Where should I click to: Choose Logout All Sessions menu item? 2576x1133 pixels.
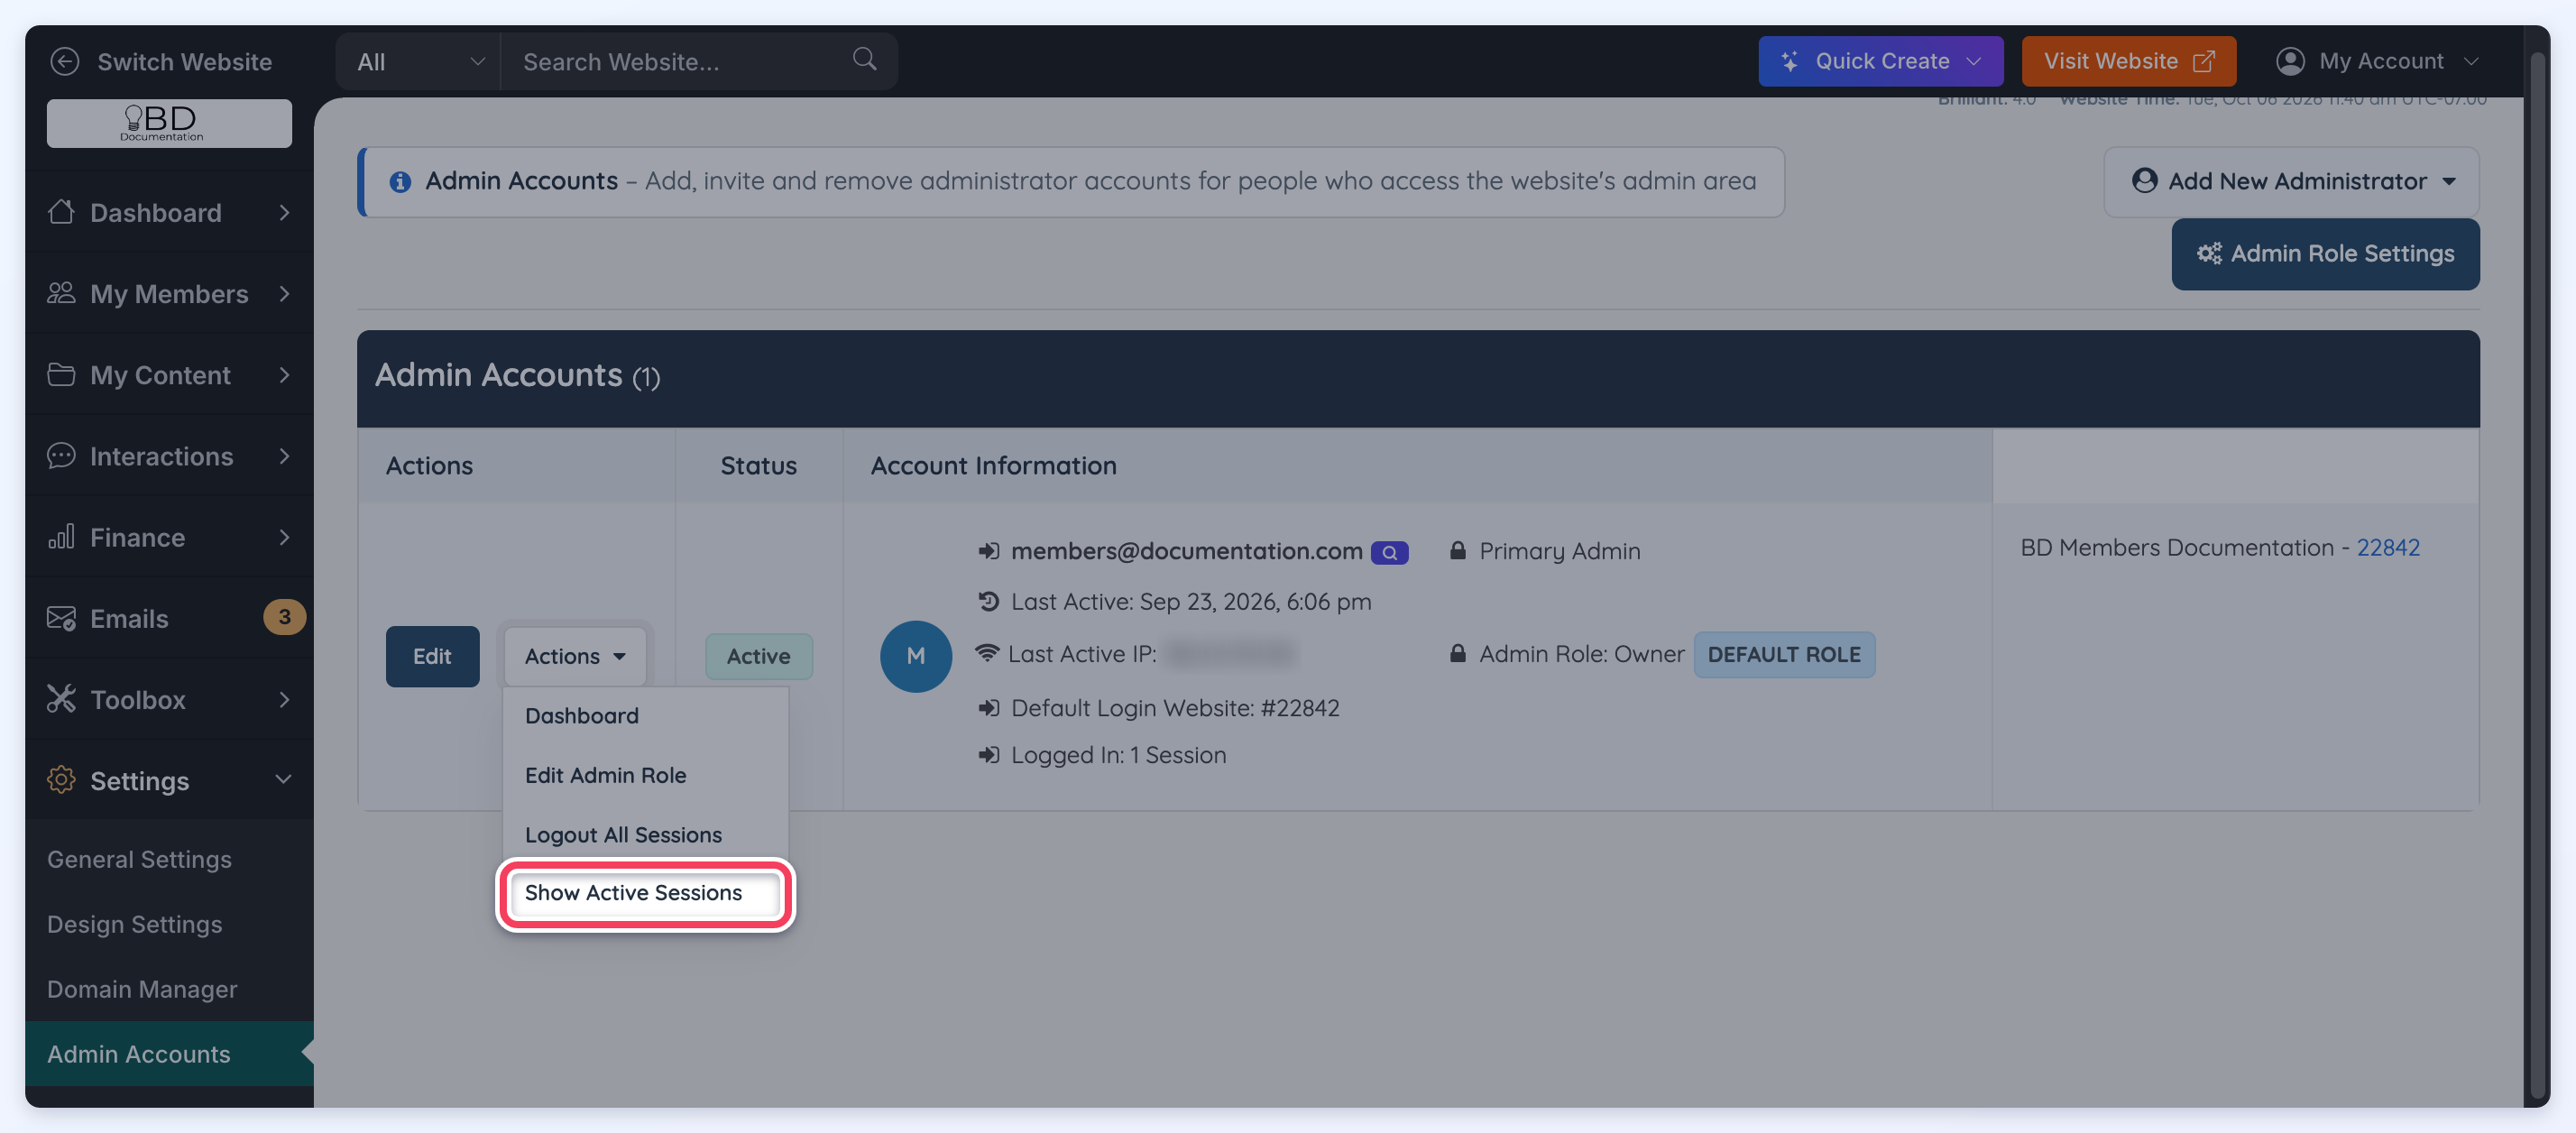[645, 834]
